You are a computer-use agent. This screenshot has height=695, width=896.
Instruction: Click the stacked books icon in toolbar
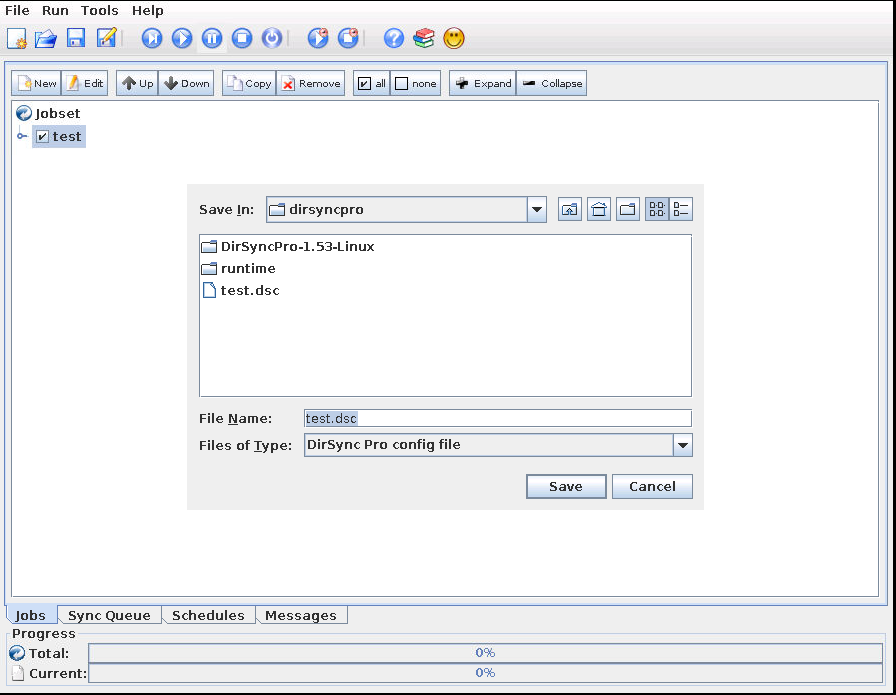[423, 38]
